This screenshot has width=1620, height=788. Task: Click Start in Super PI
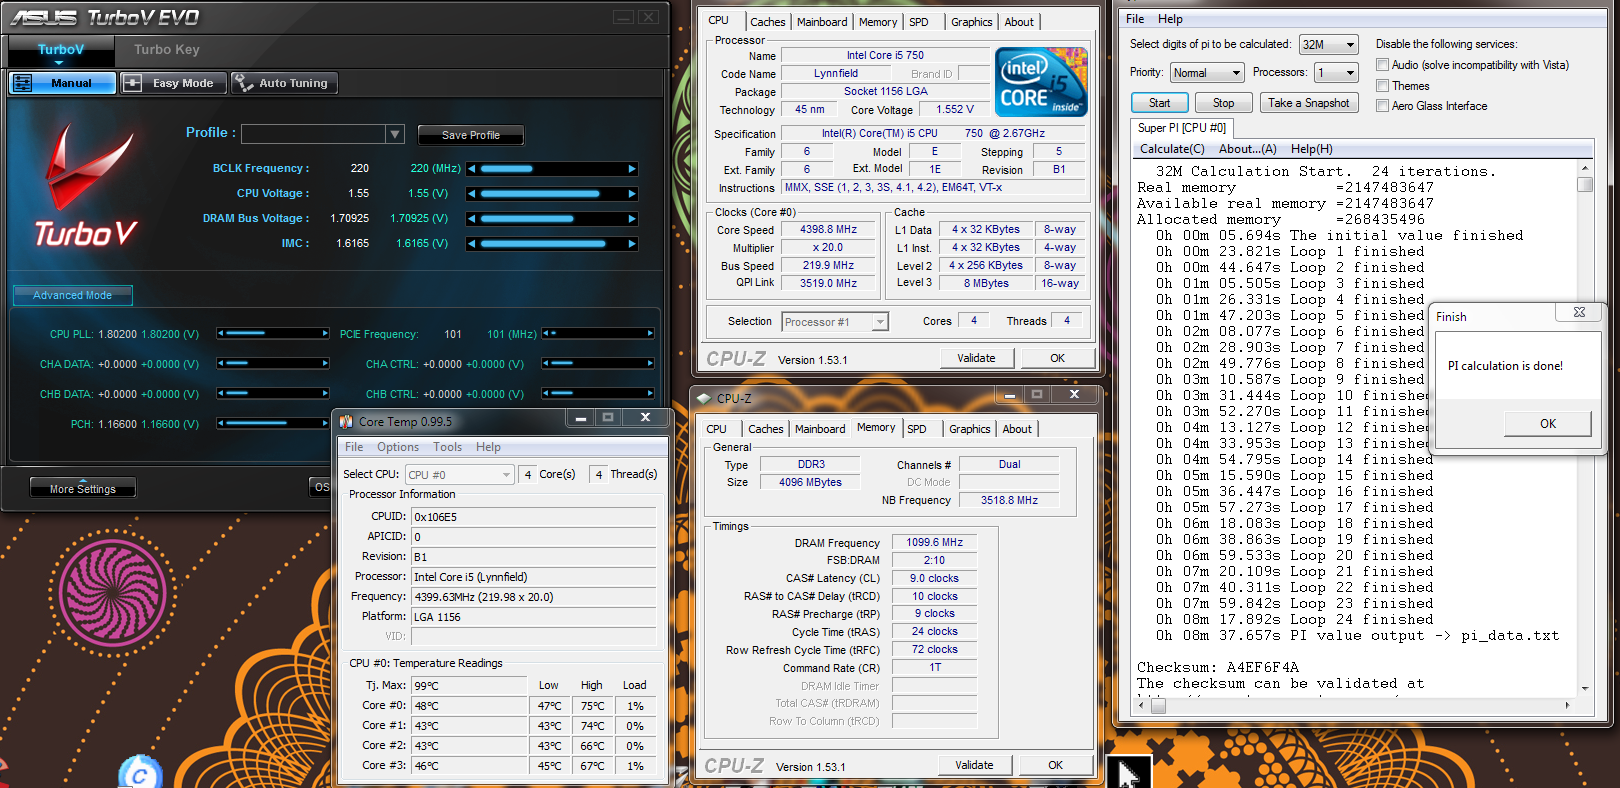(1160, 103)
